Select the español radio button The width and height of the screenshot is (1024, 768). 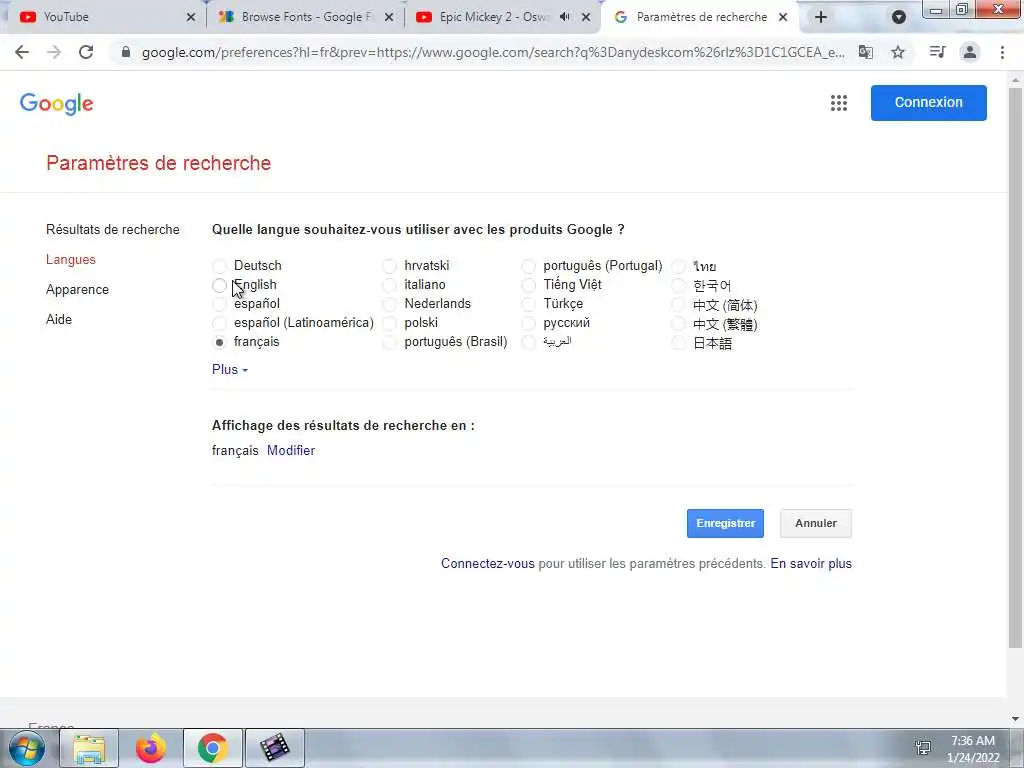pos(219,304)
